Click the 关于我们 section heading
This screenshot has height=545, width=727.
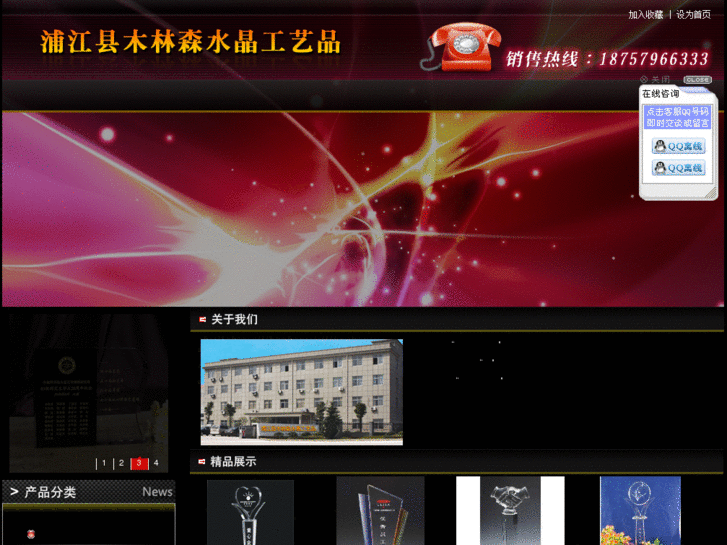(234, 320)
